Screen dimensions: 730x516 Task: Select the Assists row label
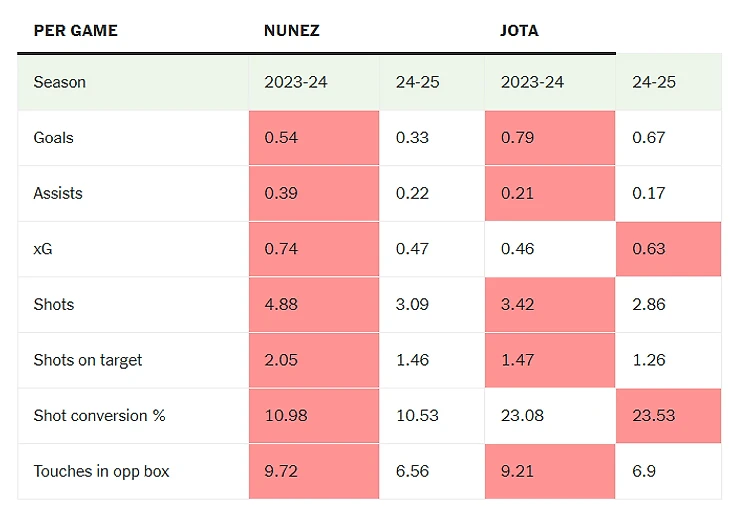point(58,193)
